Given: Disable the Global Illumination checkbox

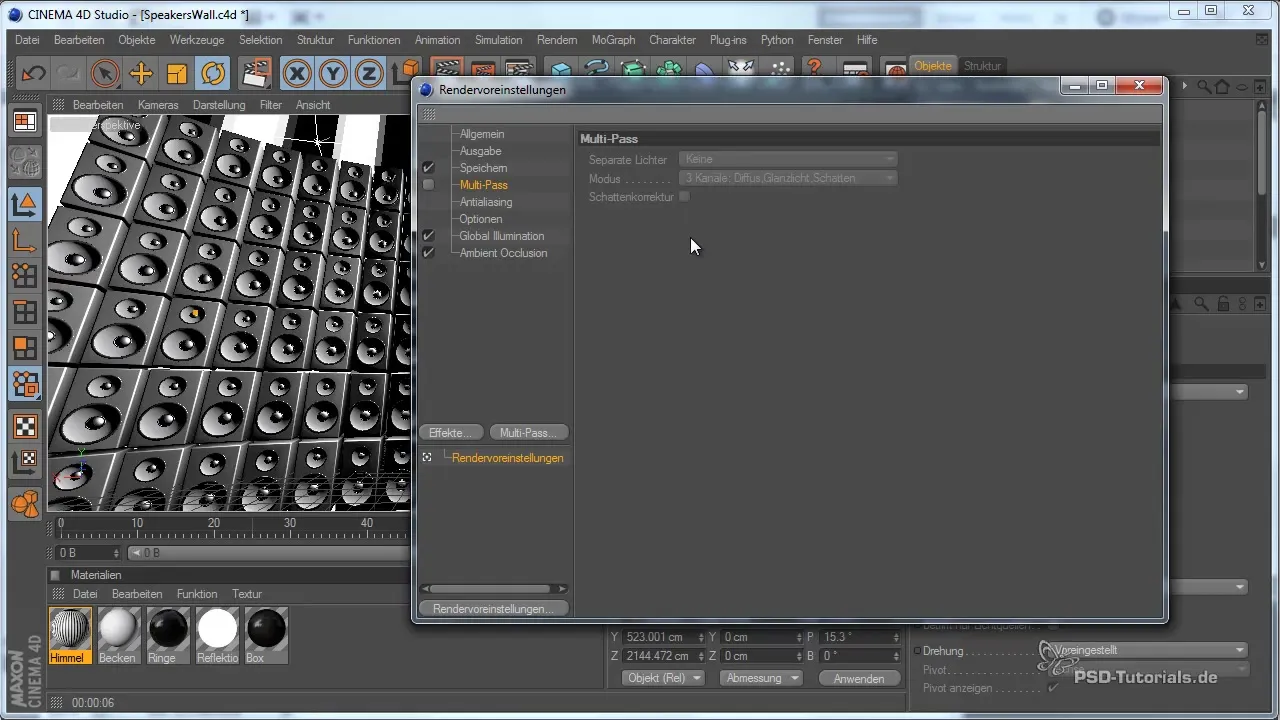Looking at the screenshot, I should [428, 236].
